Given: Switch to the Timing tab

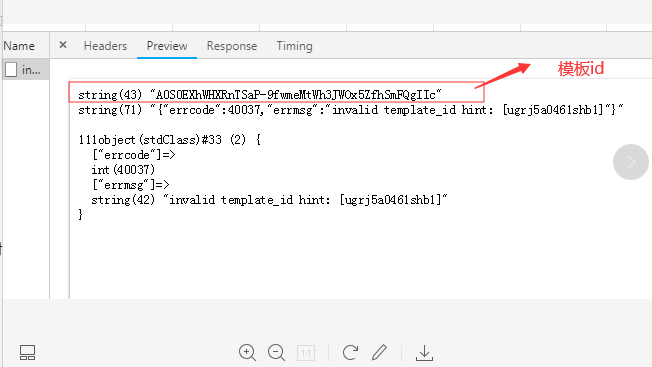Looking at the screenshot, I should (x=294, y=46).
